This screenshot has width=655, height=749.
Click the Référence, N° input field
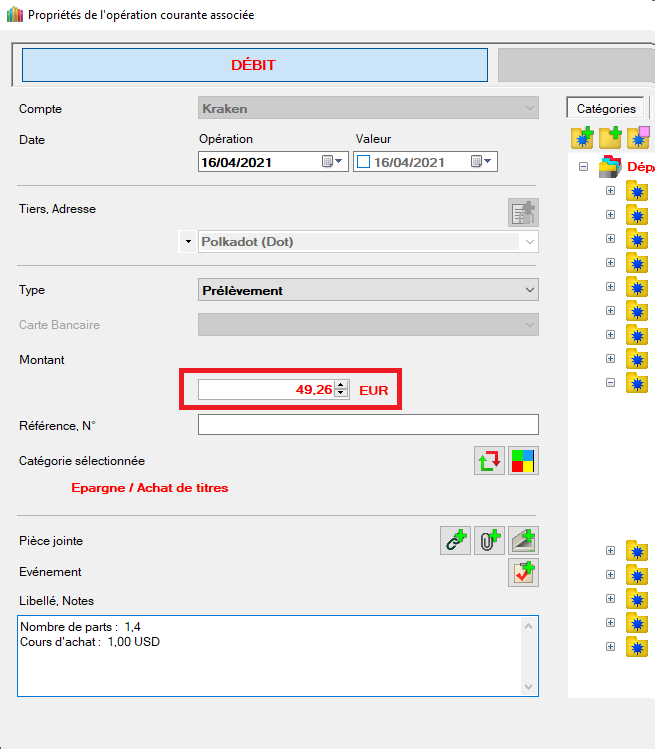368,425
